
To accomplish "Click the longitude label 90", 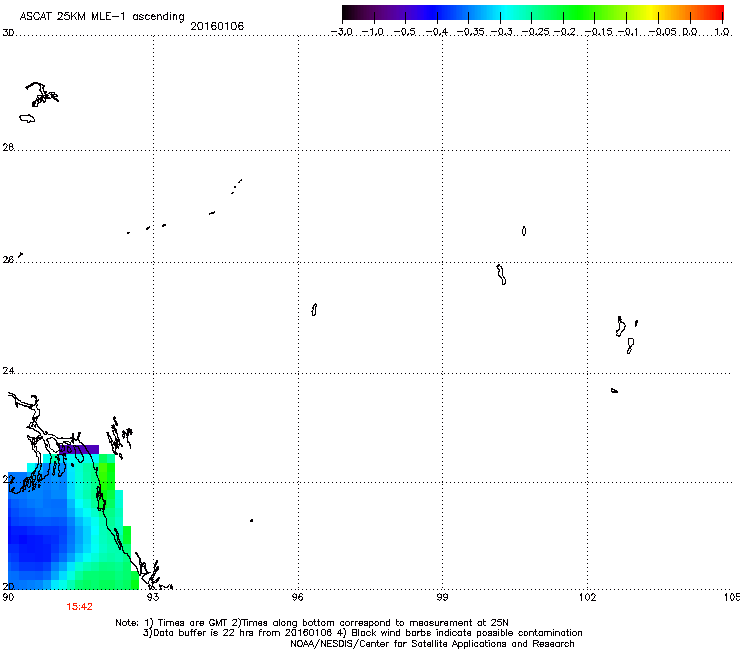I will click(8, 597).
